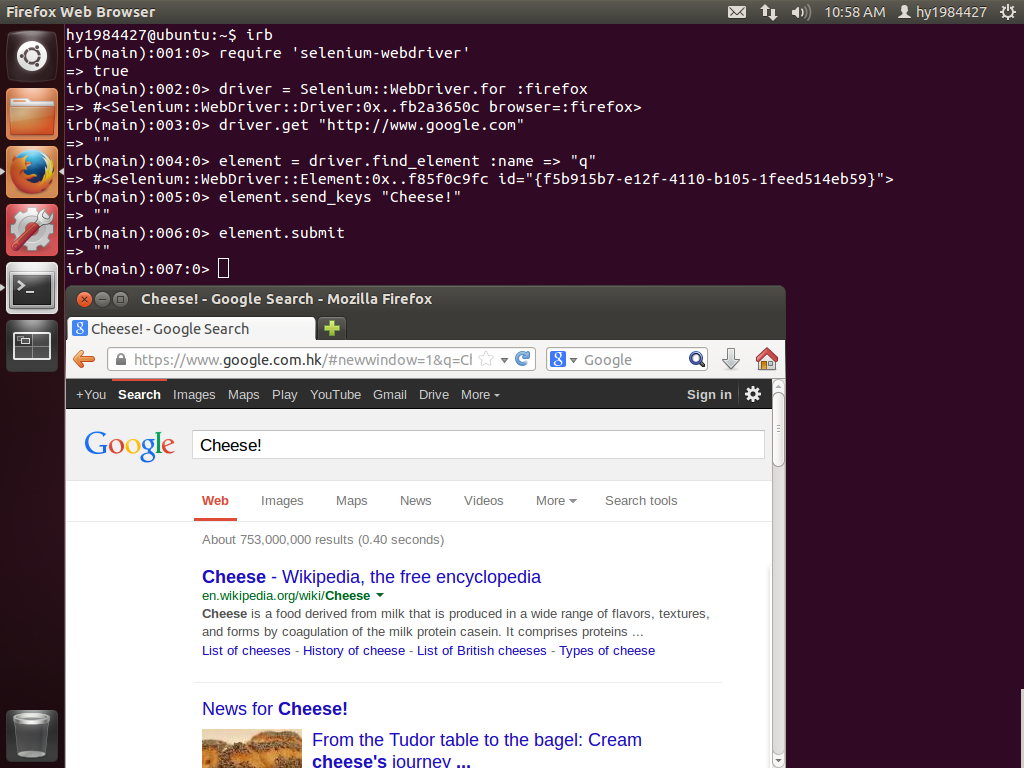Click Search in the black Google bar
The height and width of the screenshot is (768, 1024).
(139, 394)
